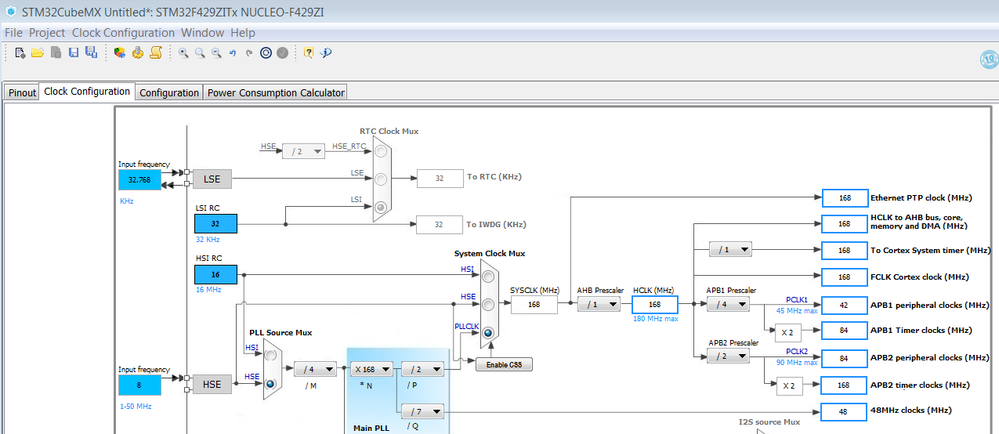Select LSI in the RTC Clock Mux

[x=381, y=206]
